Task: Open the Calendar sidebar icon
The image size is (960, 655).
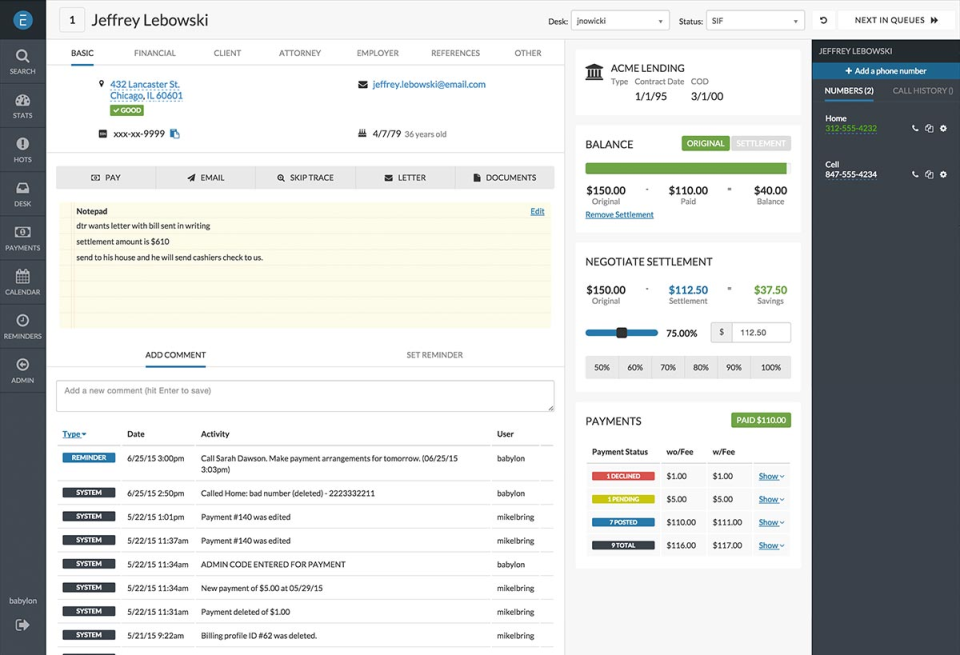Action: 22,281
